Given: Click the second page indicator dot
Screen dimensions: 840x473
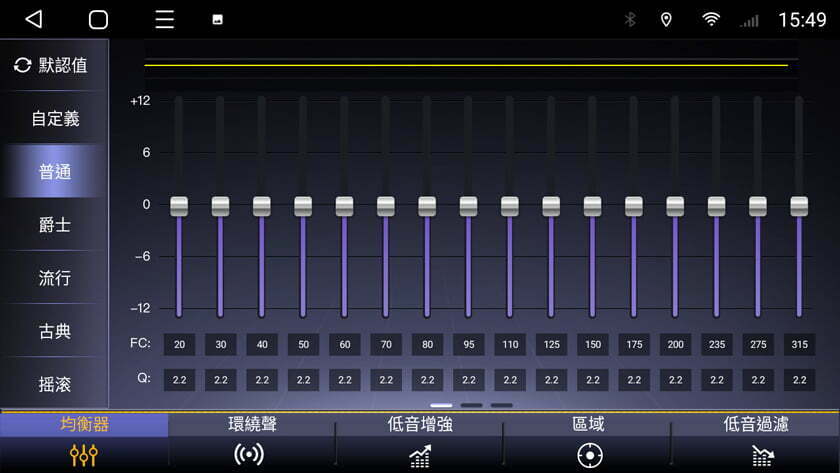Looking at the screenshot, I should (x=472, y=405).
